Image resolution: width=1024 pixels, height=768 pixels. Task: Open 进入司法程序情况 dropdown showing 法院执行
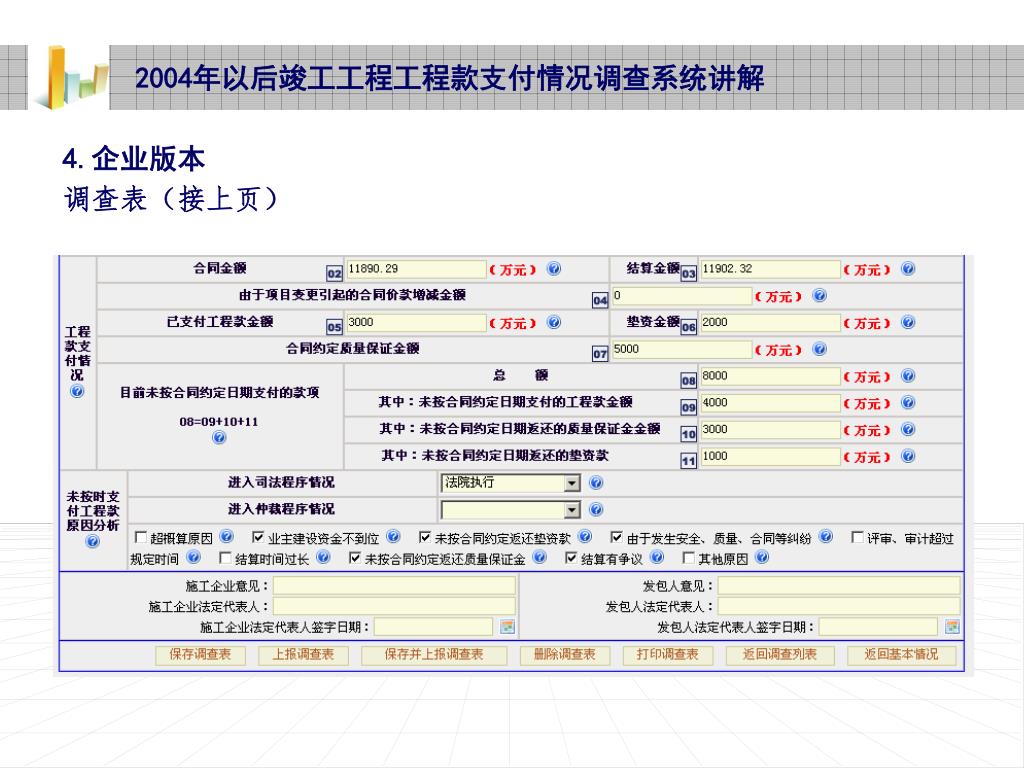click(x=511, y=483)
